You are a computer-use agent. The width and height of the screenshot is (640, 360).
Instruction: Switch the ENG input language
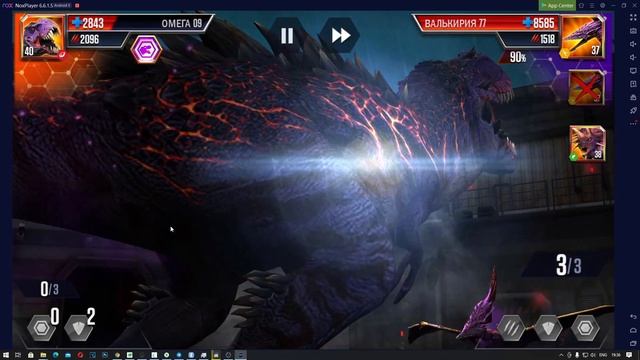click(x=603, y=355)
